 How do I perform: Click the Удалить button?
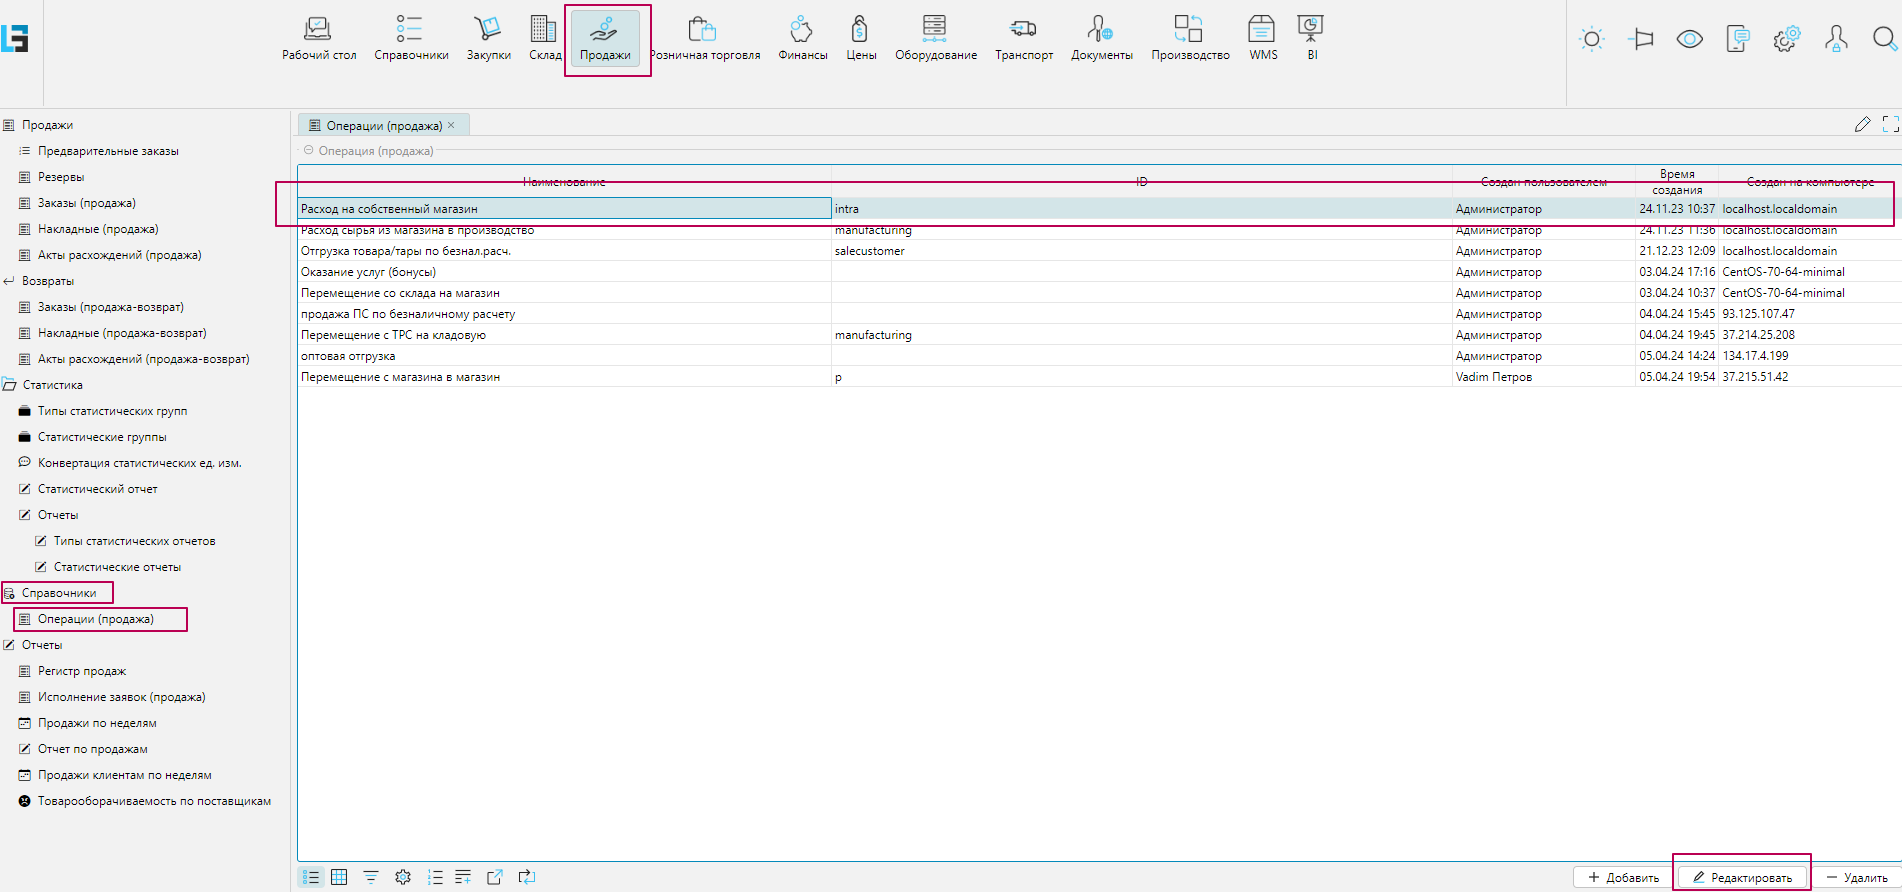(1857, 877)
